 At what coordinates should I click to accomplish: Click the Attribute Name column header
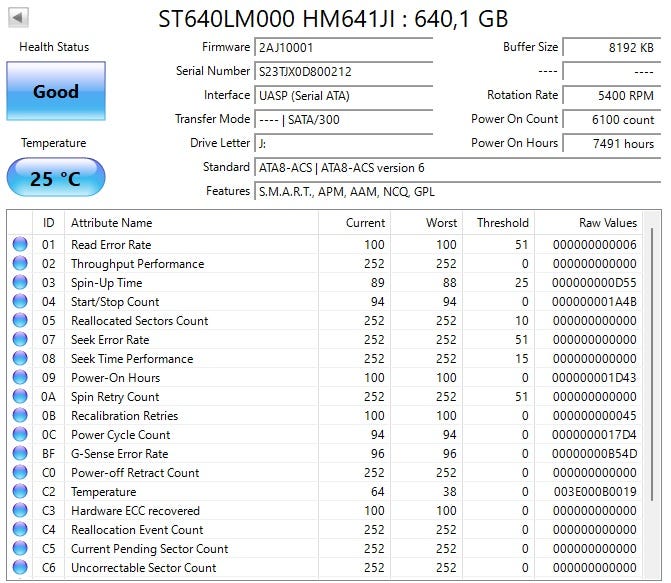click(x=112, y=223)
